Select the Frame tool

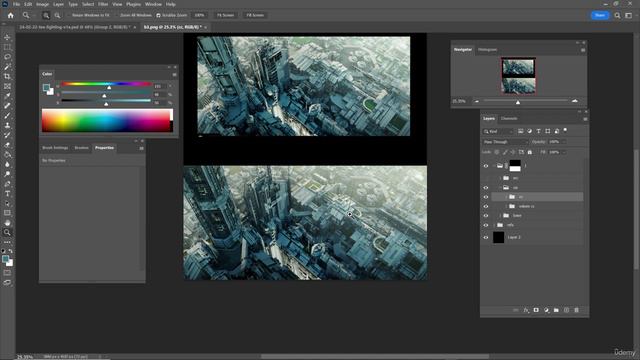(x=7, y=86)
